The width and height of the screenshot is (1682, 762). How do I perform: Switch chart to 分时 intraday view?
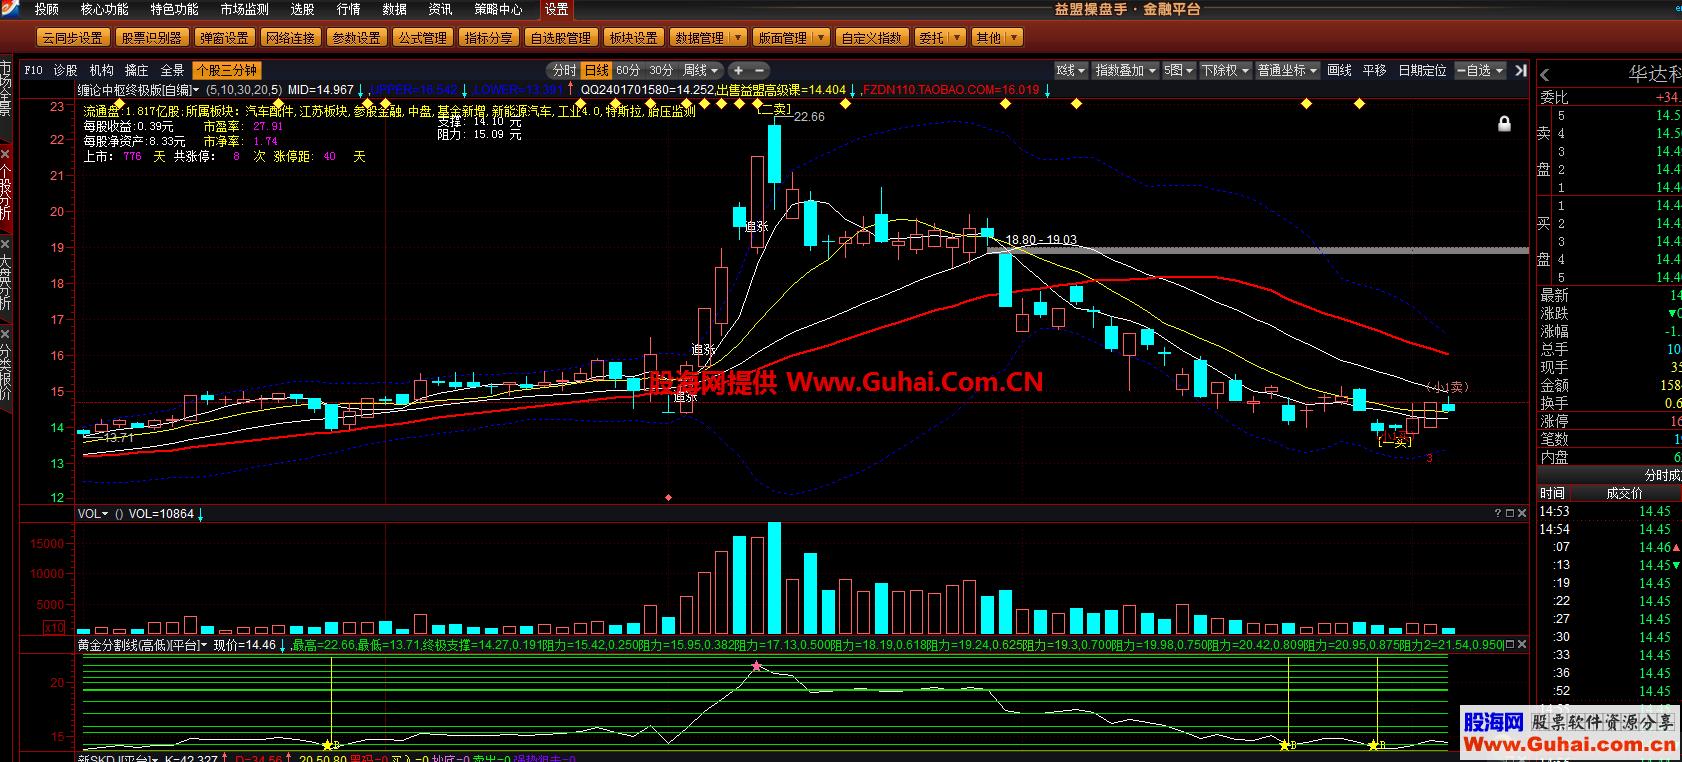coord(564,70)
